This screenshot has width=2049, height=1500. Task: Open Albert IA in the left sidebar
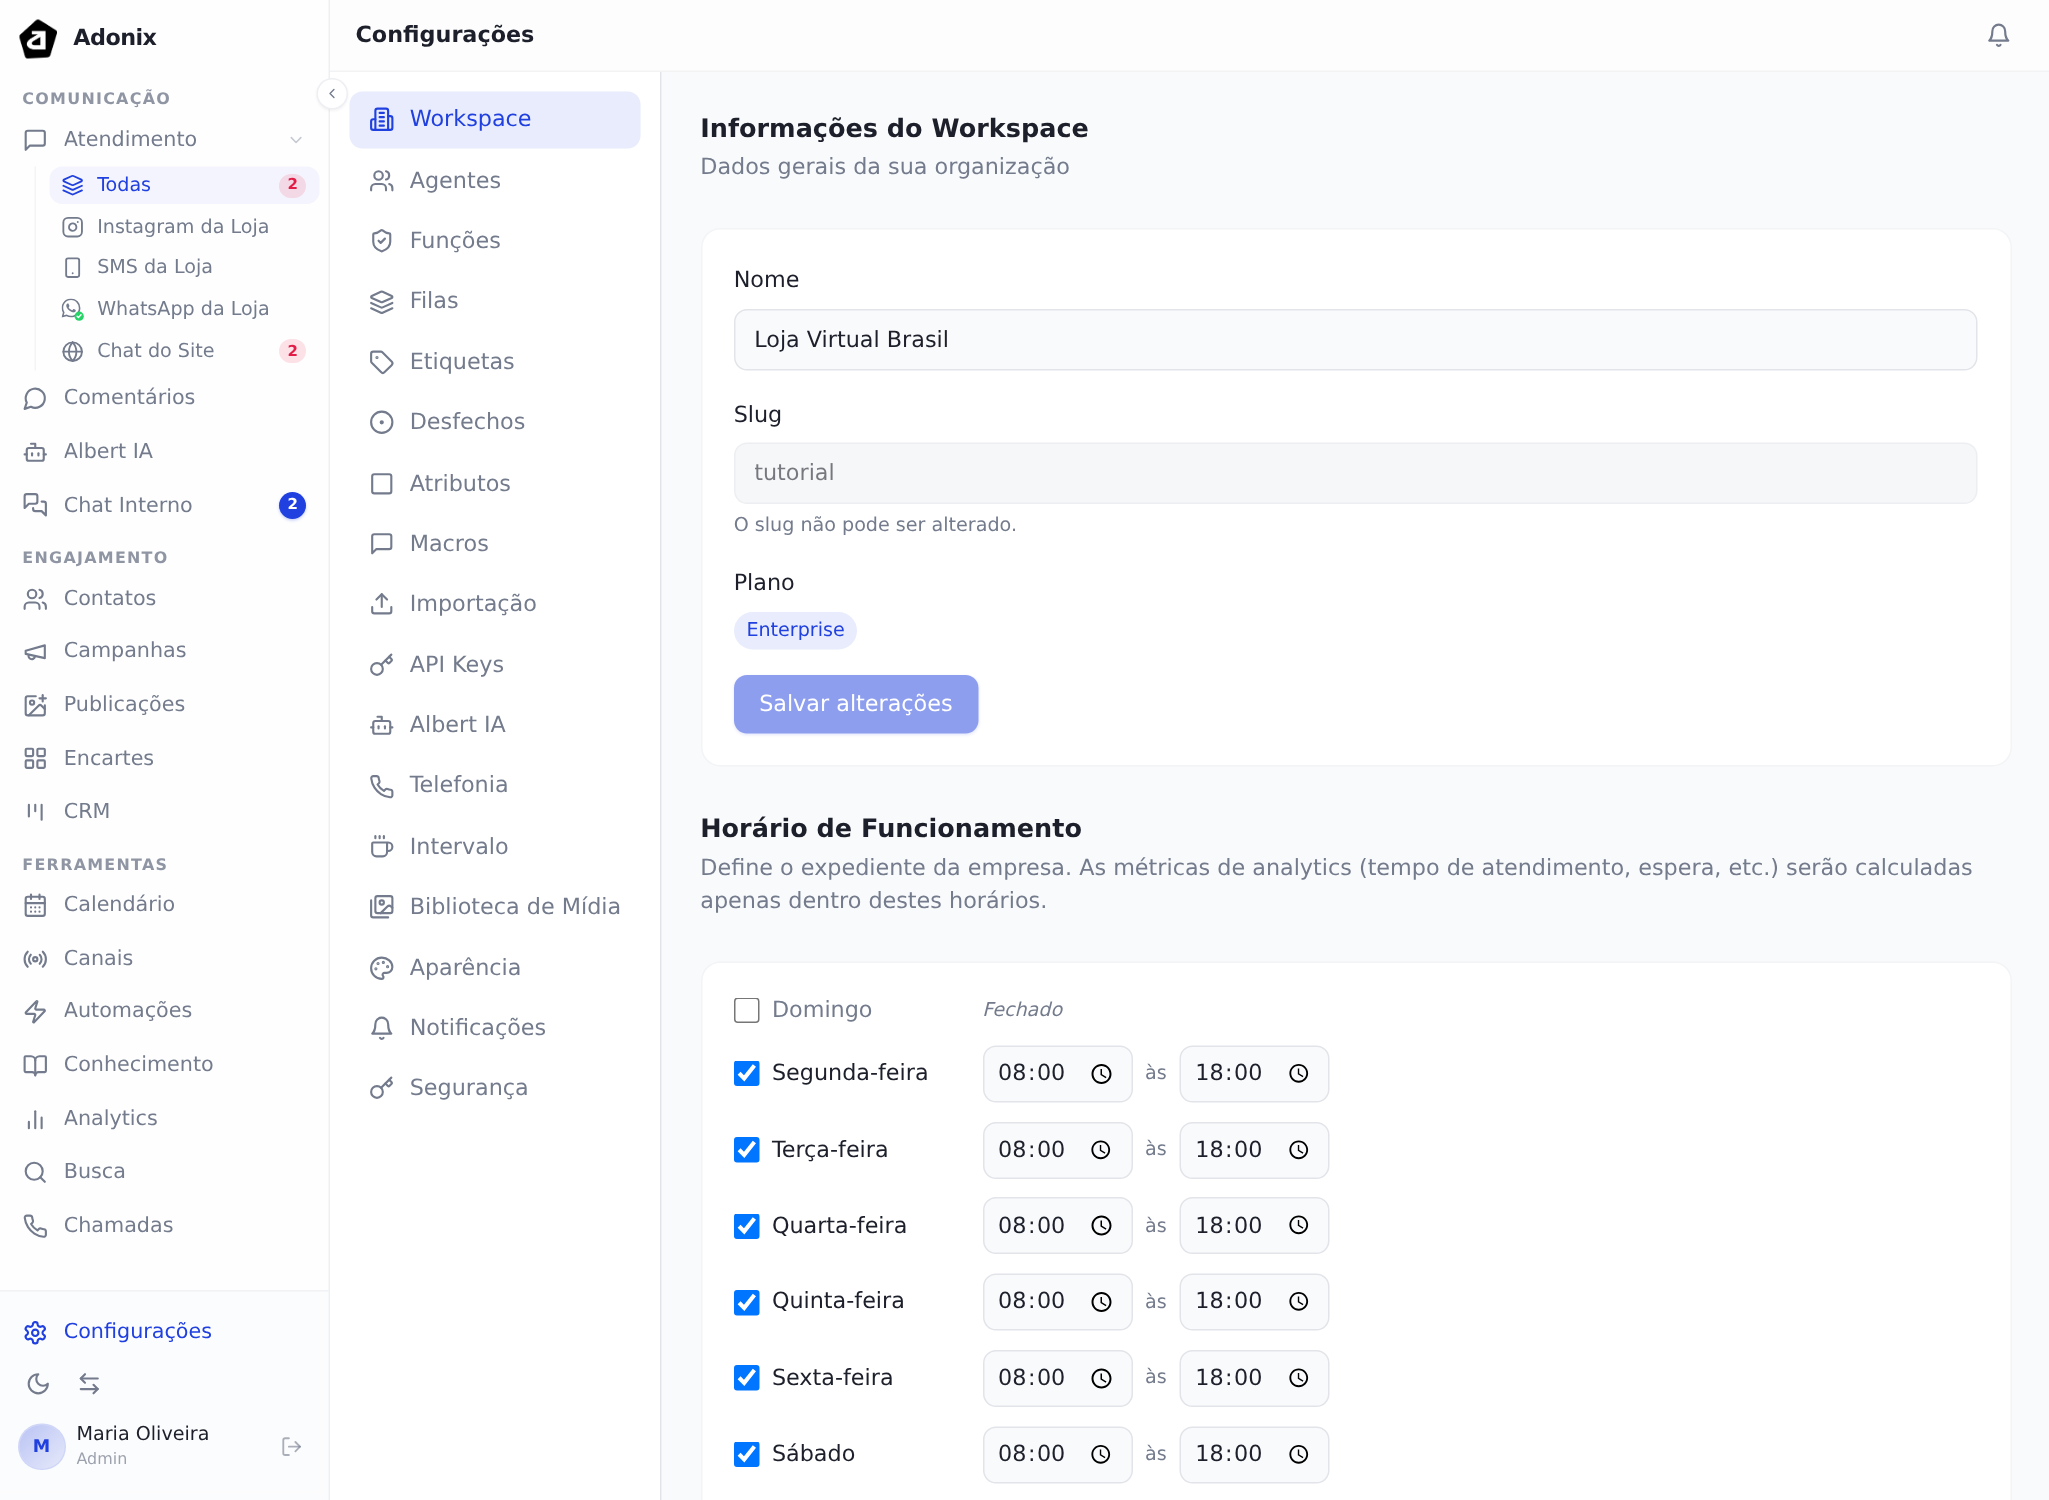(x=164, y=452)
